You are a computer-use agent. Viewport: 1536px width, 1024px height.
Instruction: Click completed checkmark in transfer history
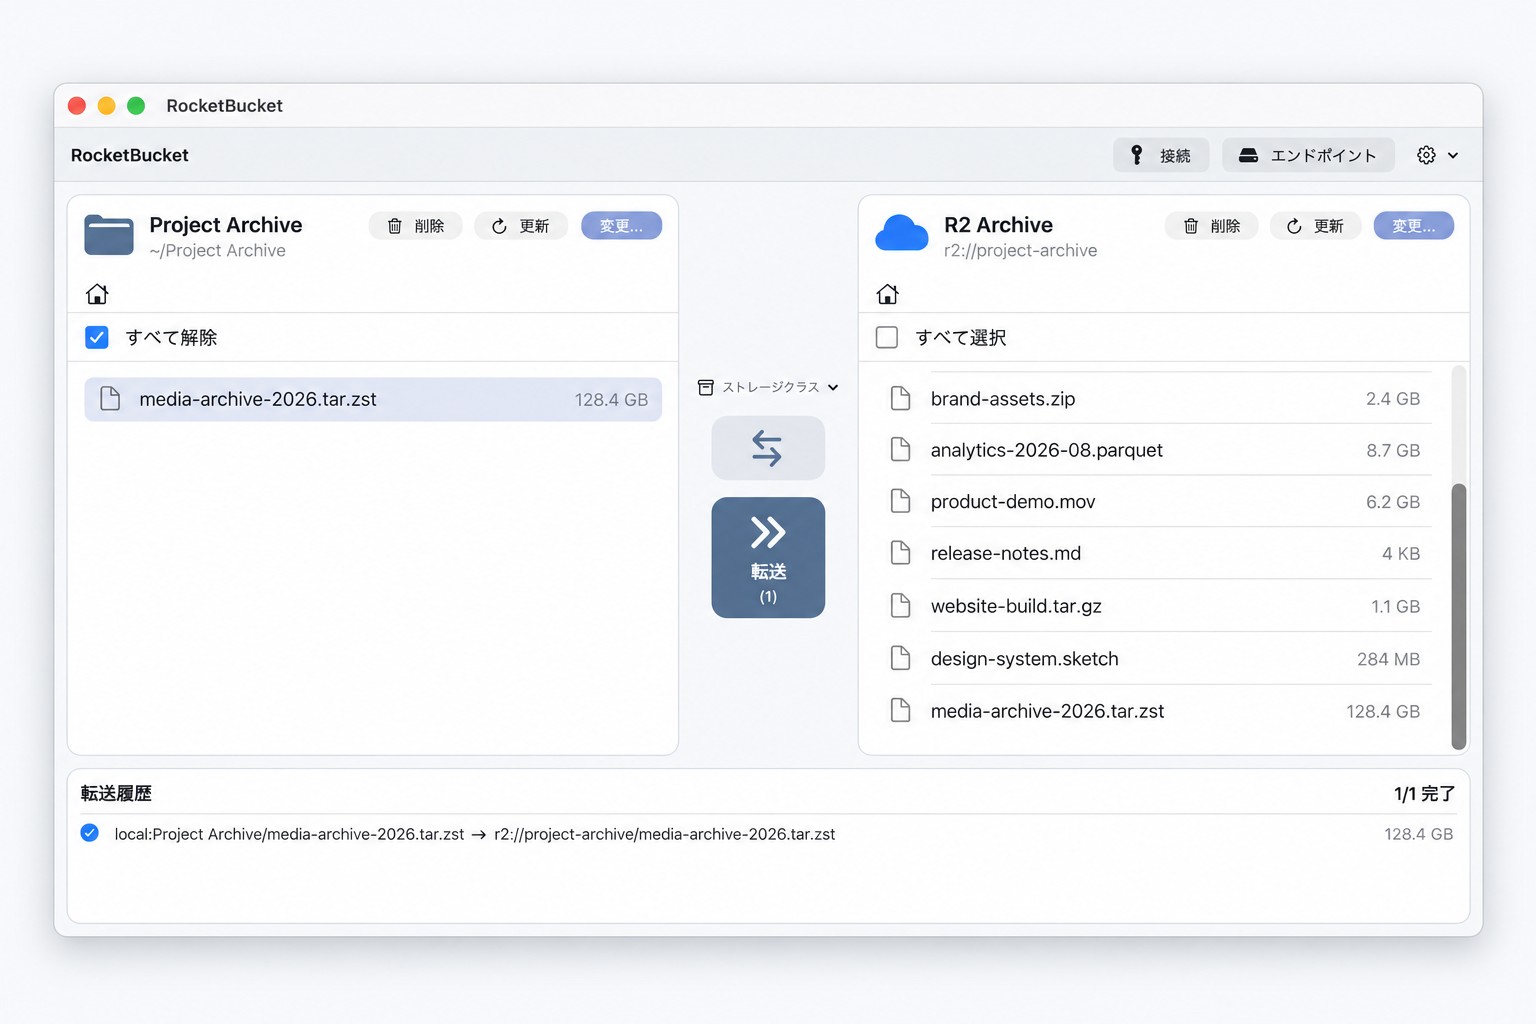(x=90, y=833)
